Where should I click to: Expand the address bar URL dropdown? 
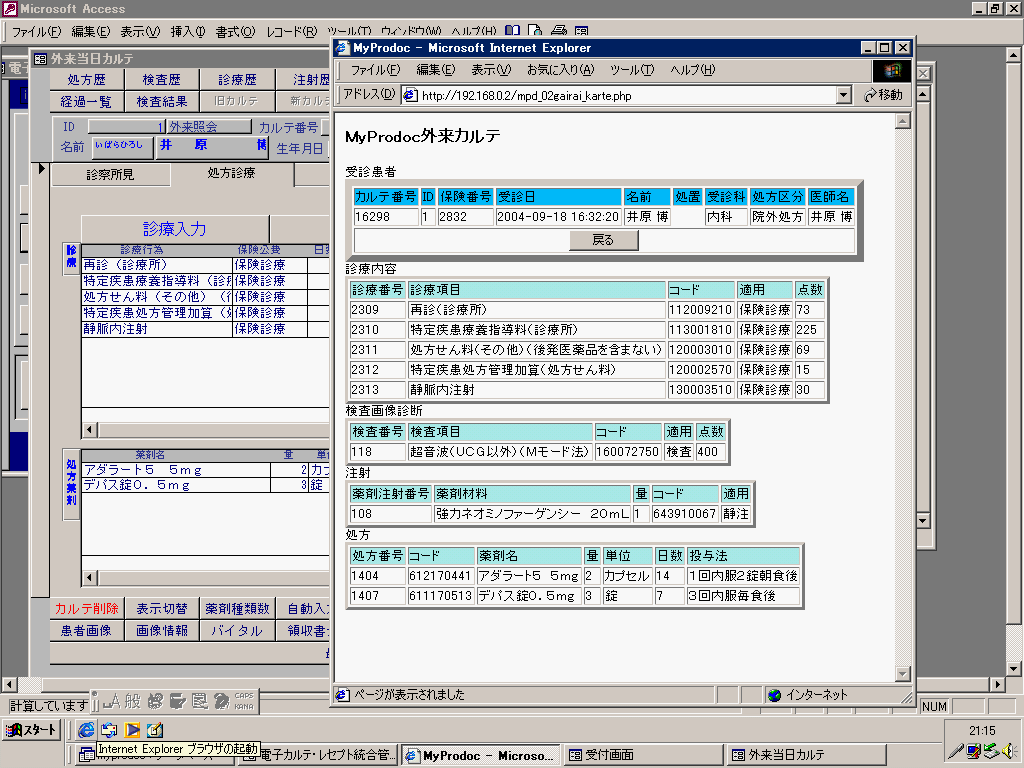(843, 95)
